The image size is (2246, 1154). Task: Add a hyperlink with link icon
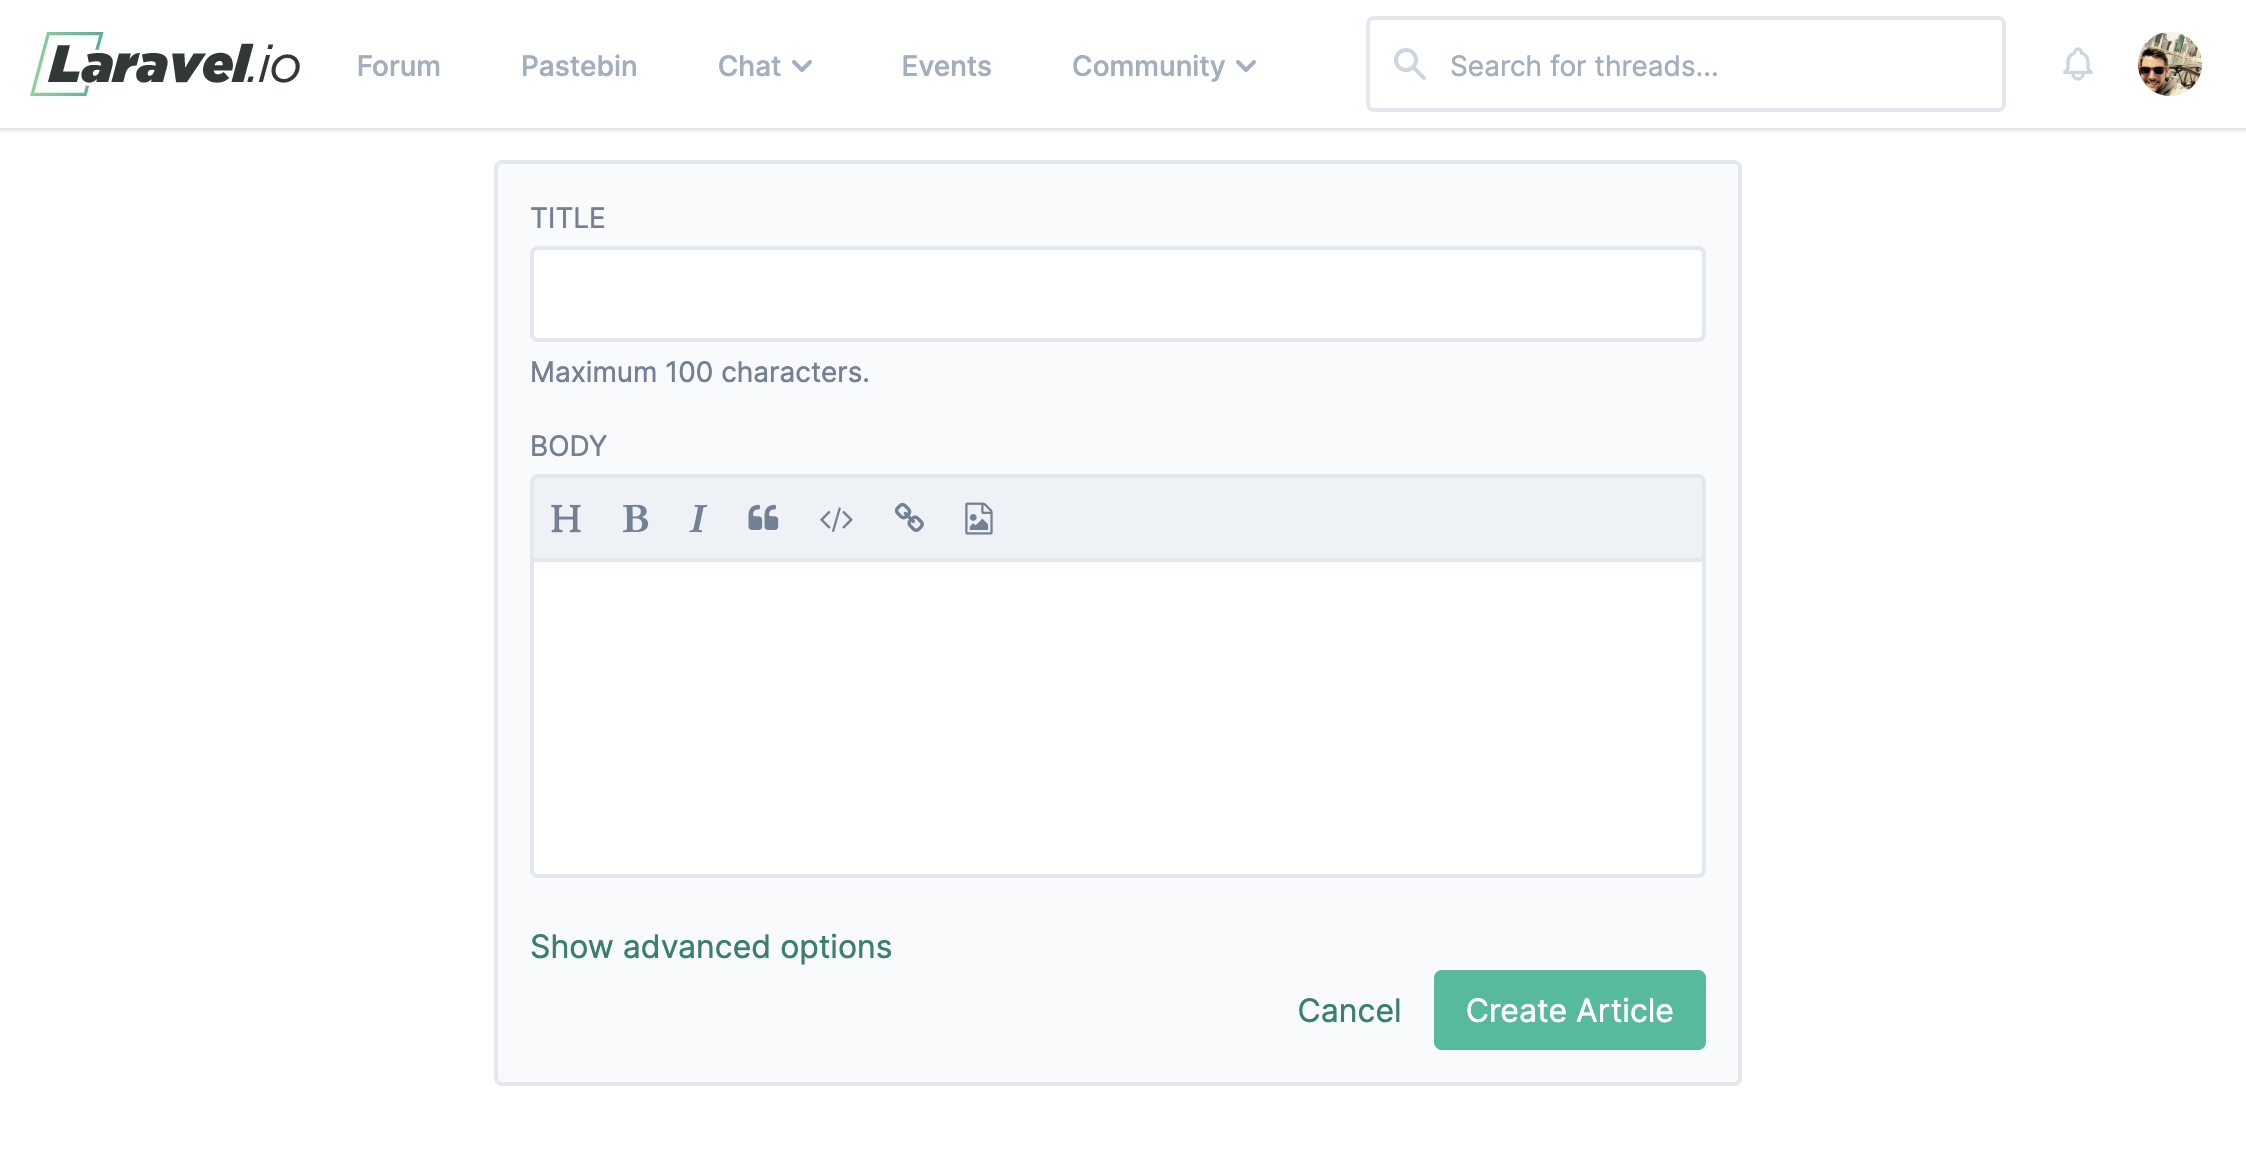tap(909, 518)
